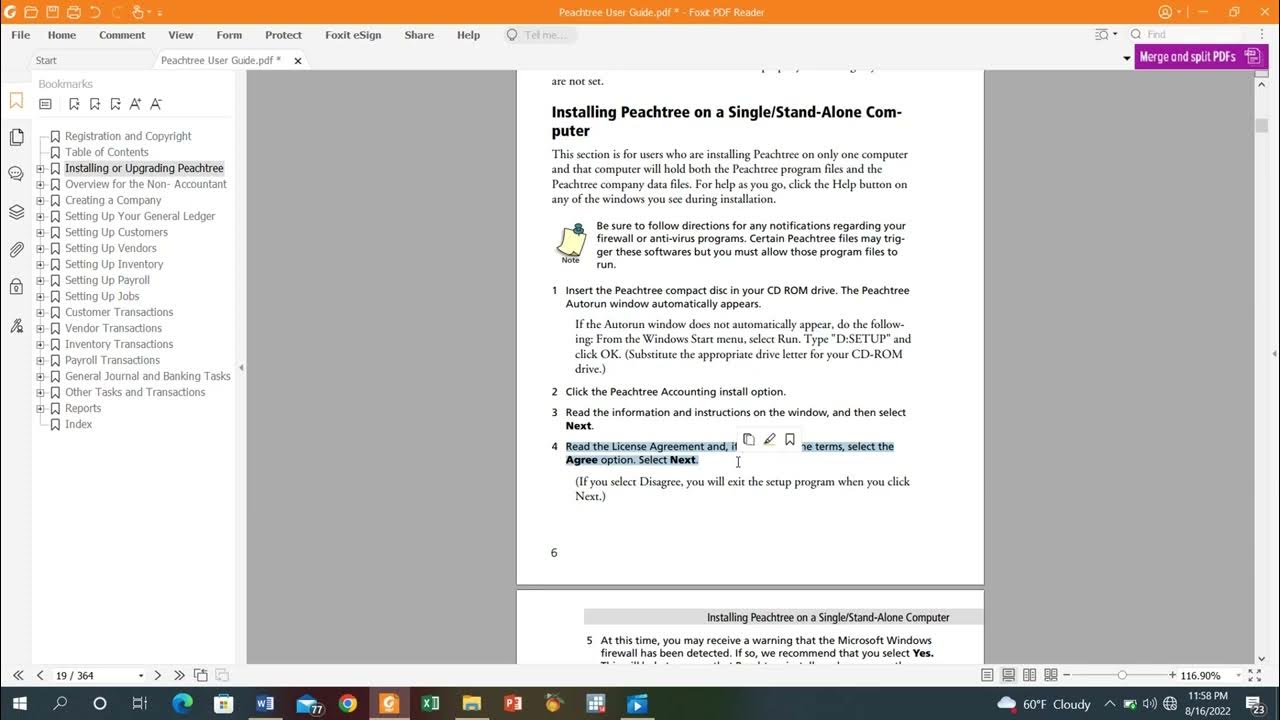Open the Foxit eSign ribbon tab
1280x720 pixels.
pos(353,35)
